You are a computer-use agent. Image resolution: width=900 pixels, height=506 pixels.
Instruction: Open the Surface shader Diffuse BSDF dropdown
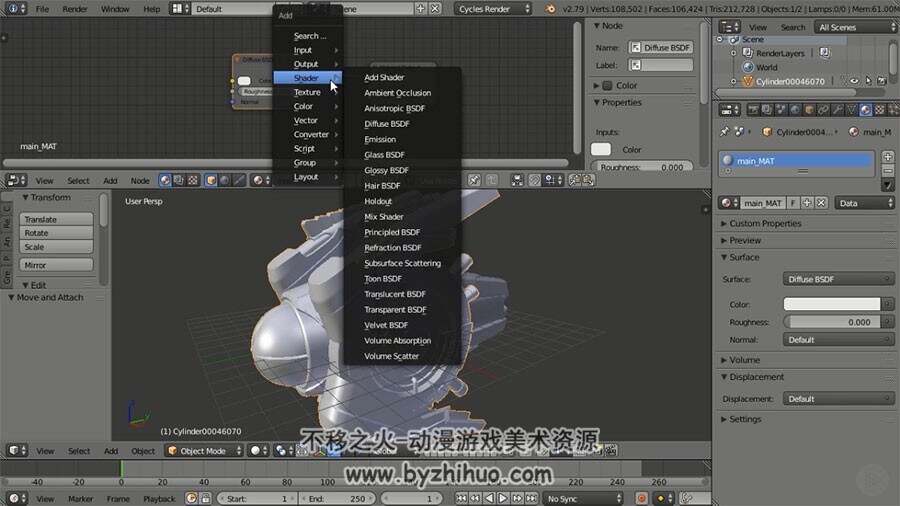(838, 279)
